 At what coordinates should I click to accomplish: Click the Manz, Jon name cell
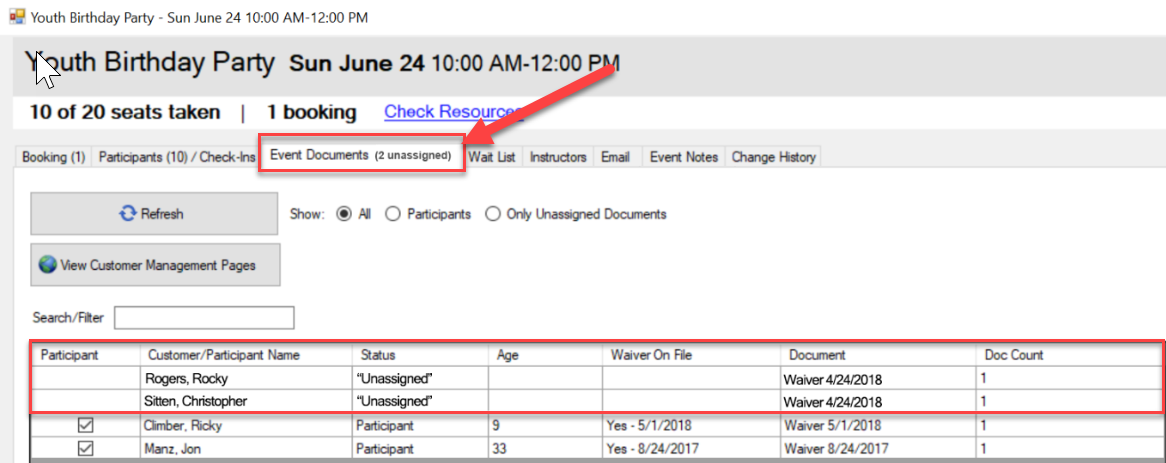246,448
